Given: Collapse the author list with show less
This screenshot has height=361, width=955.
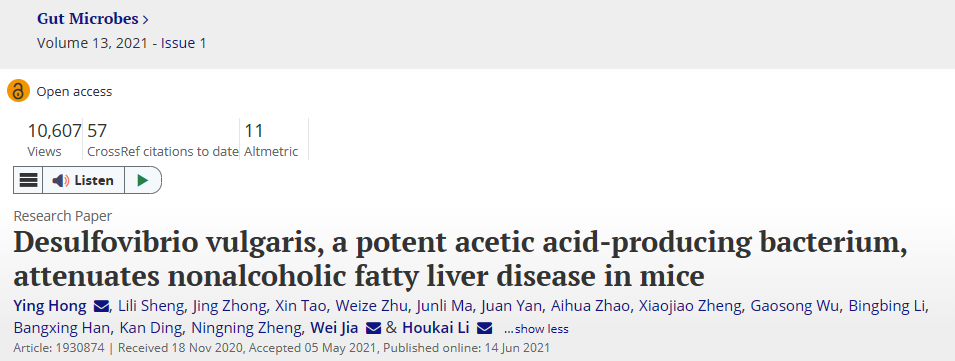Looking at the screenshot, I should (x=536, y=329).
